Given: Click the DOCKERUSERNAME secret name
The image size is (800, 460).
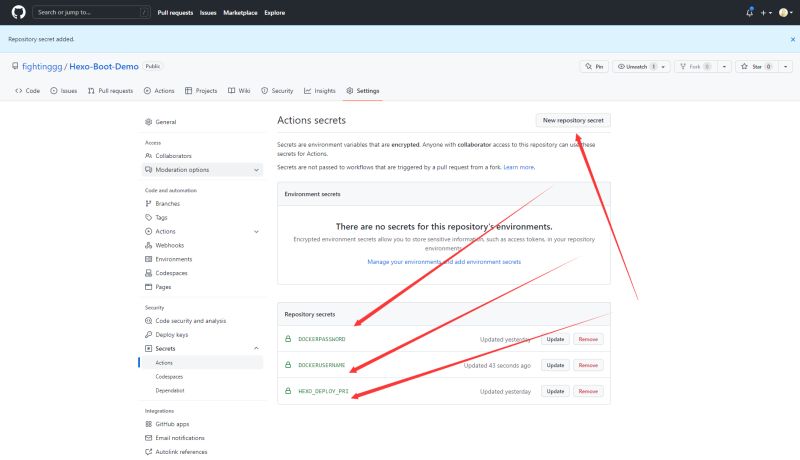Looking at the screenshot, I should point(321,365).
